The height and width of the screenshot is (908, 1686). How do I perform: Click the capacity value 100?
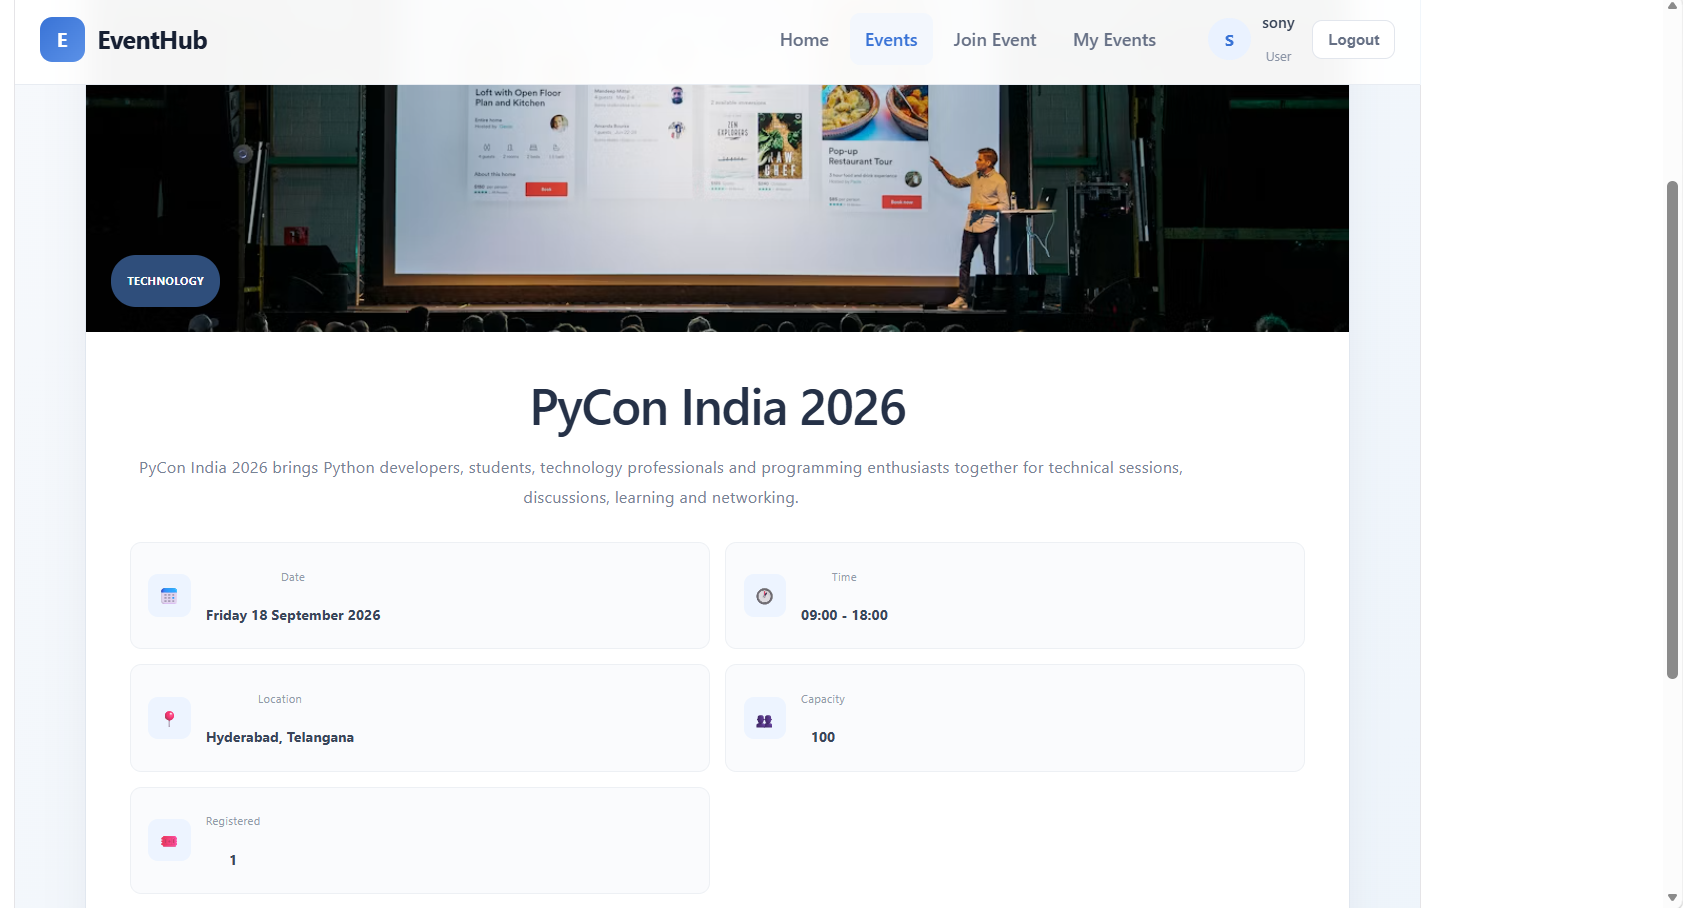(x=823, y=737)
